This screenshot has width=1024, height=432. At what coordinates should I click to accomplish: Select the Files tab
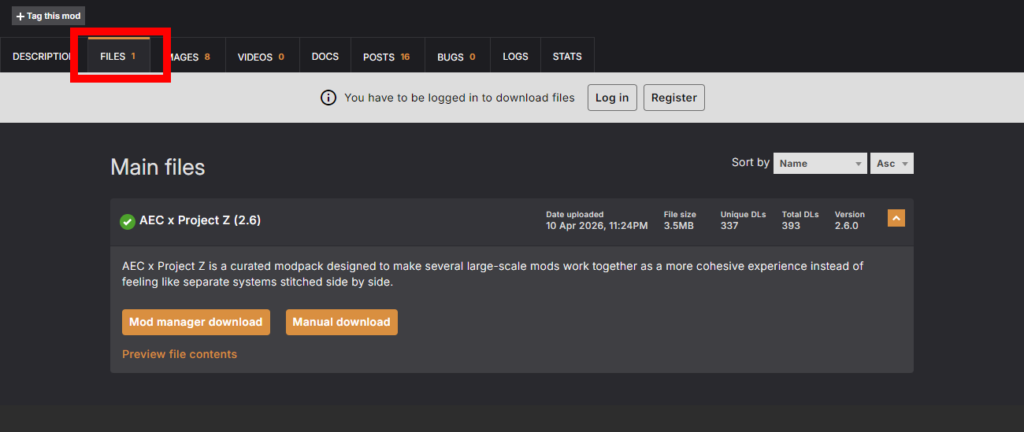pyautogui.click(x=118, y=57)
